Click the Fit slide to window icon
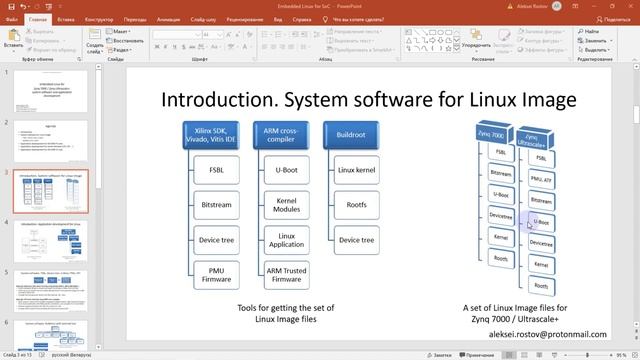This screenshot has width=640, height=360. (635, 355)
